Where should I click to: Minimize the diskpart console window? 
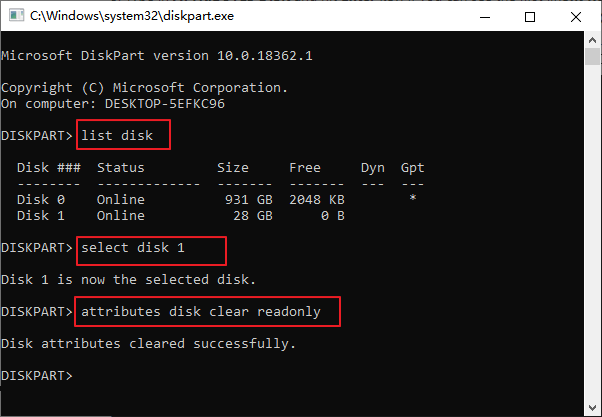click(x=486, y=16)
